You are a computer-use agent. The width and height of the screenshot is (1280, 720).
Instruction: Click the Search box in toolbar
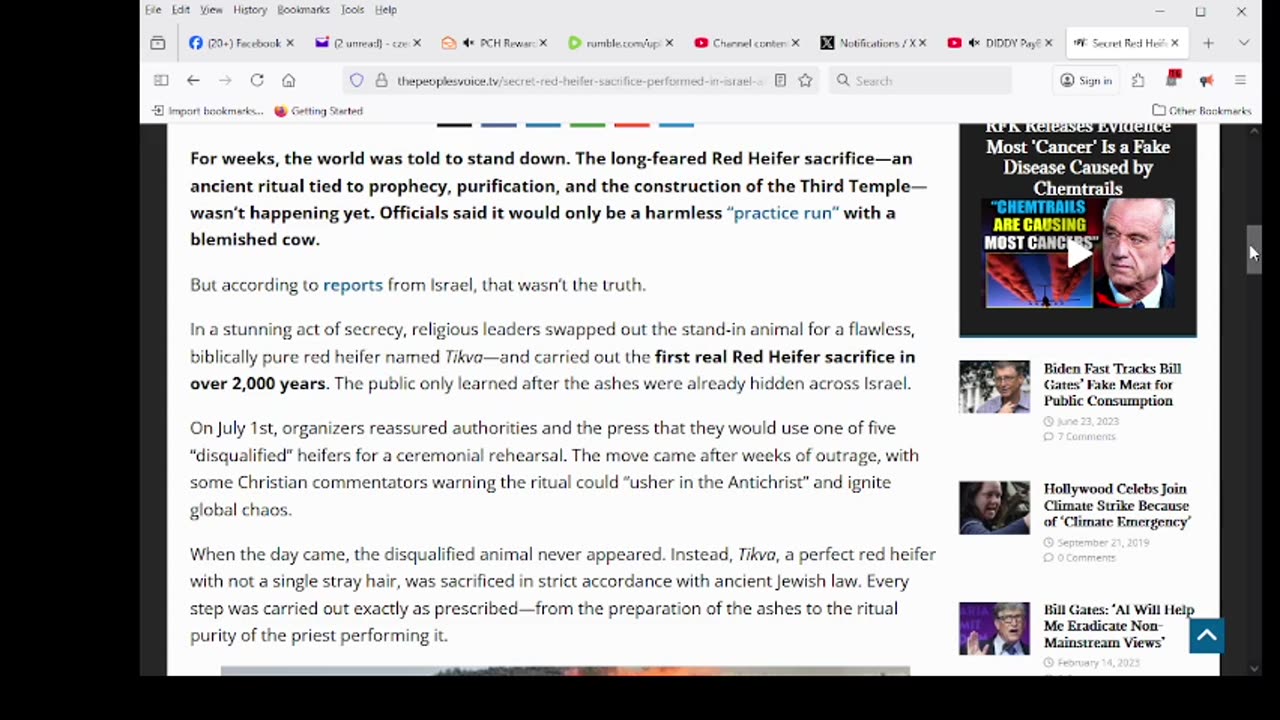[x=920, y=80]
